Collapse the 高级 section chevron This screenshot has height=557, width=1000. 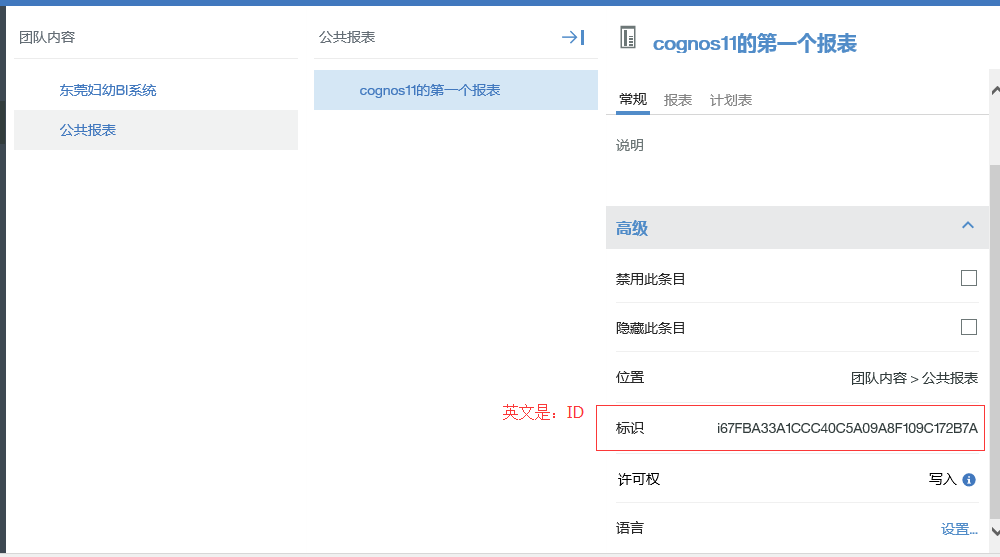point(967,225)
